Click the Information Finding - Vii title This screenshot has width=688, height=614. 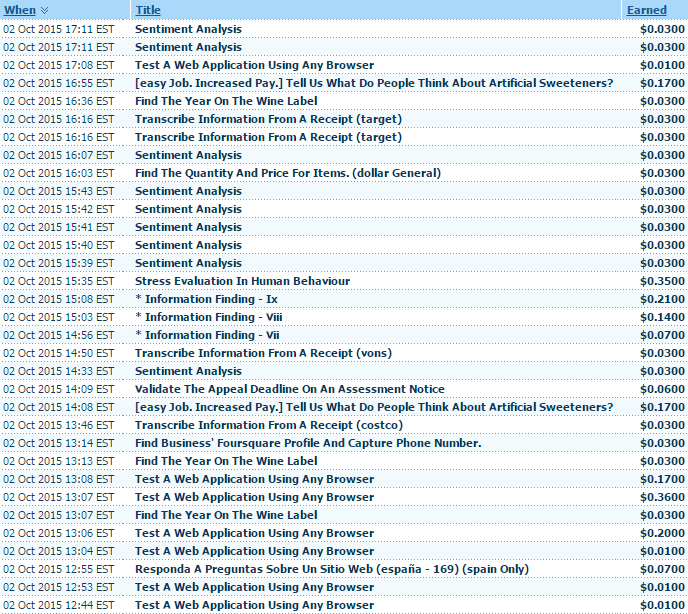click(x=207, y=335)
